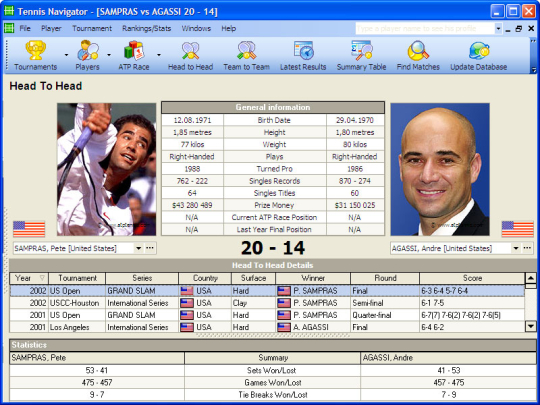The image size is (540, 405).
Task: Sort by the Score column header
Action: coord(472,278)
